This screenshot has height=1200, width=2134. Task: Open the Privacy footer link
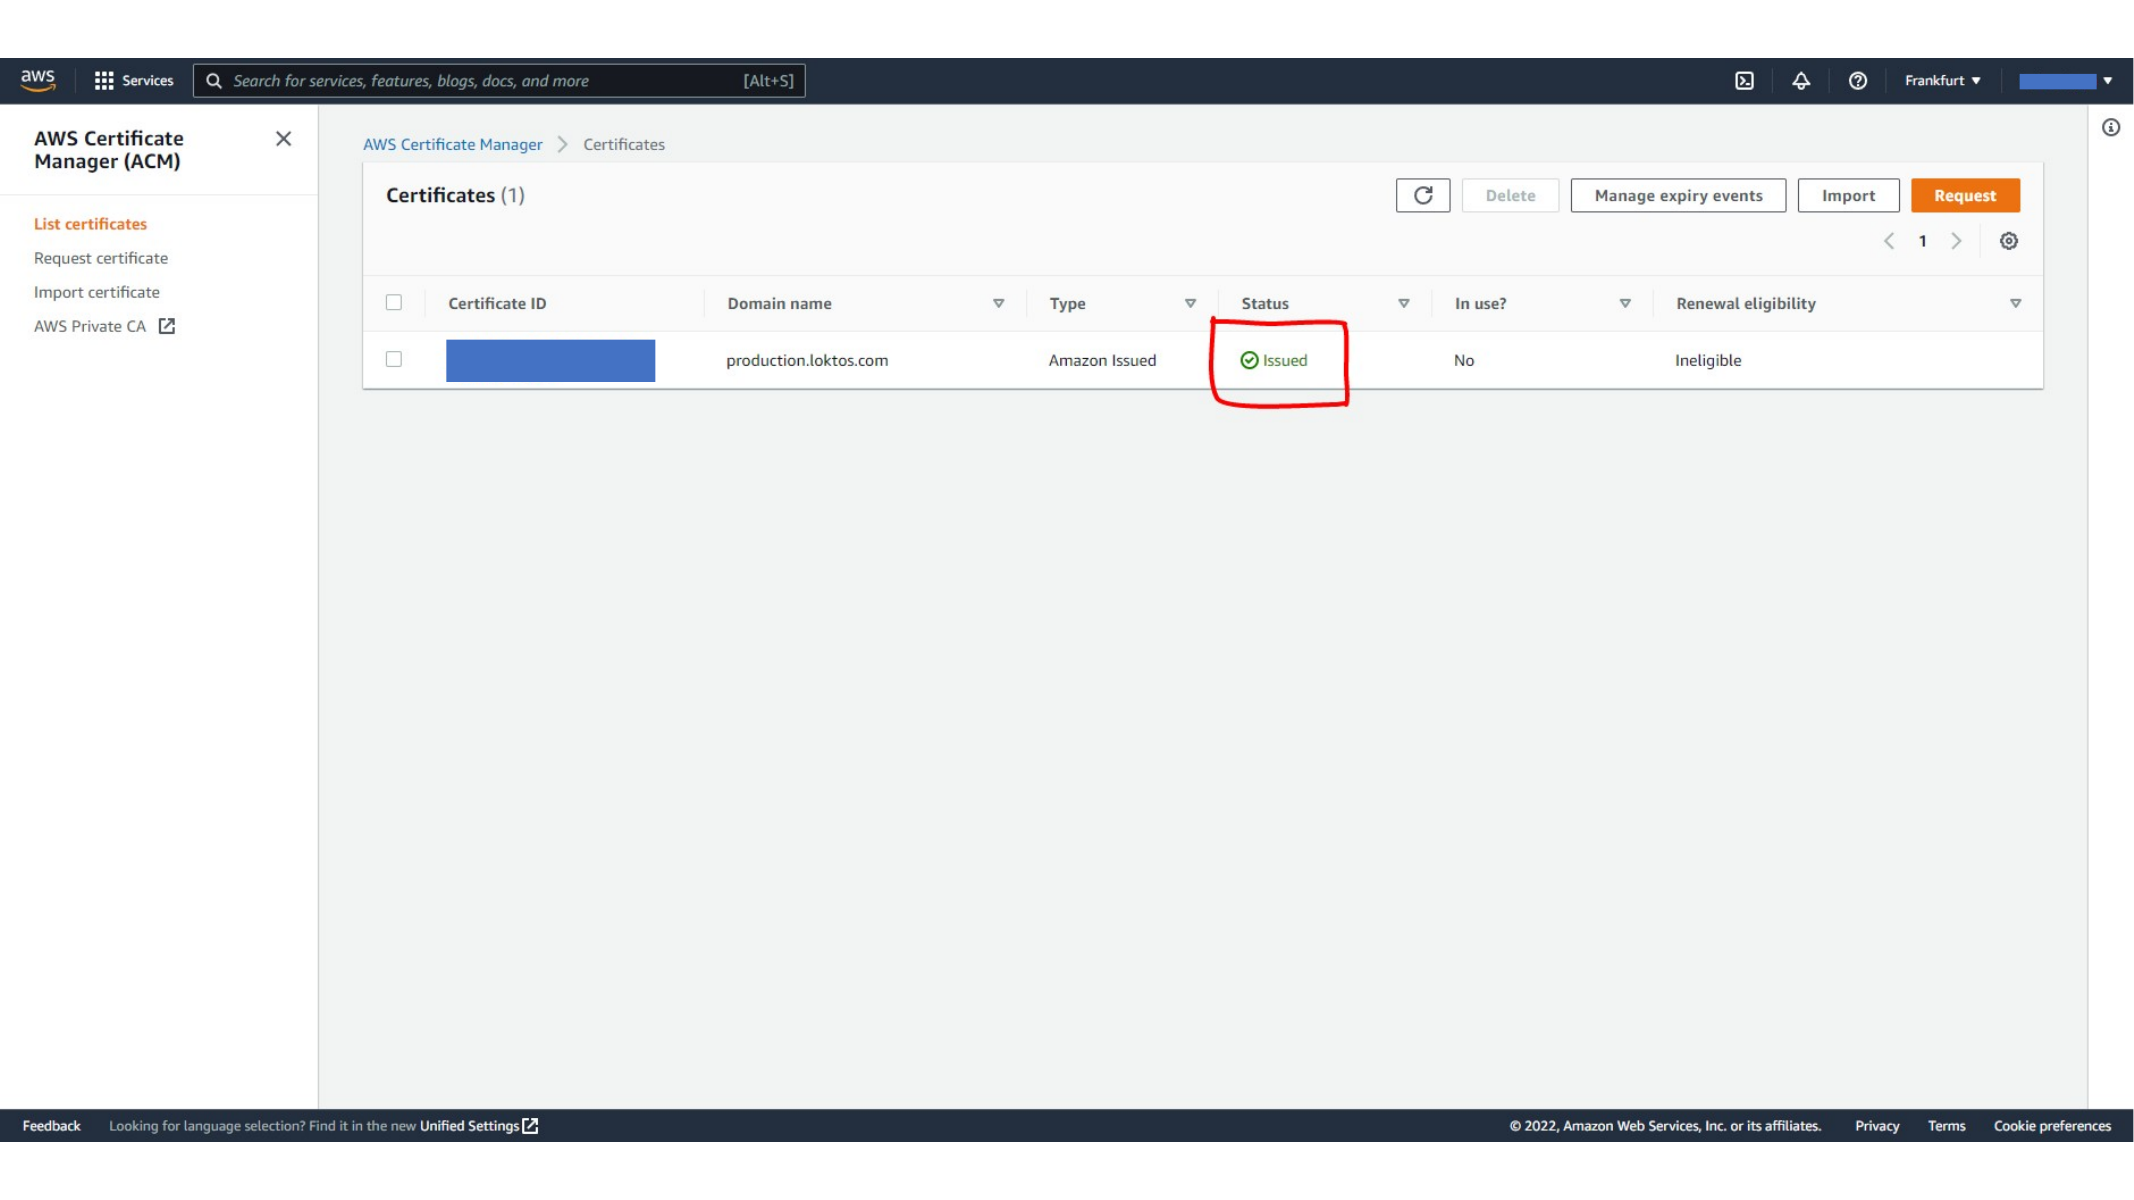(1877, 1126)
